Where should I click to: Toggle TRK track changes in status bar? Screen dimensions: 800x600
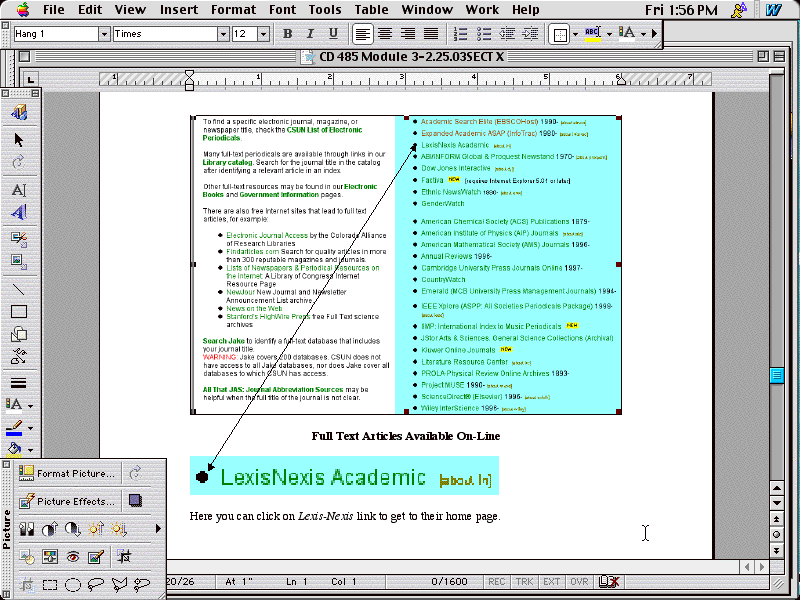[x=524, y=582]
